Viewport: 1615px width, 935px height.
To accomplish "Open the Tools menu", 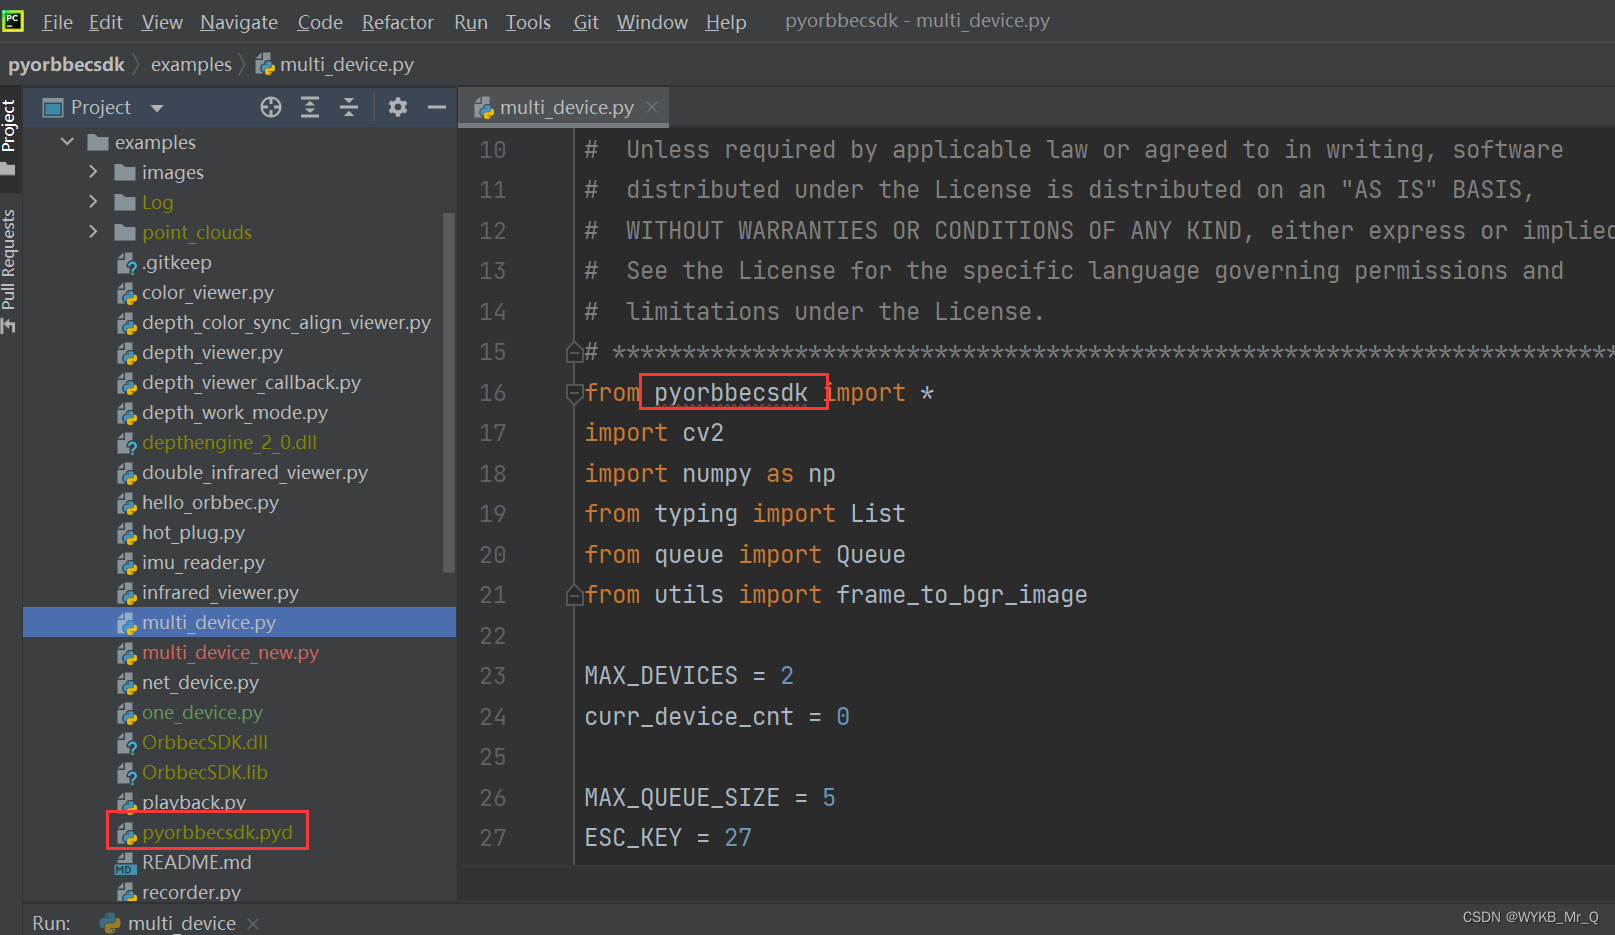I will (528, 22).
